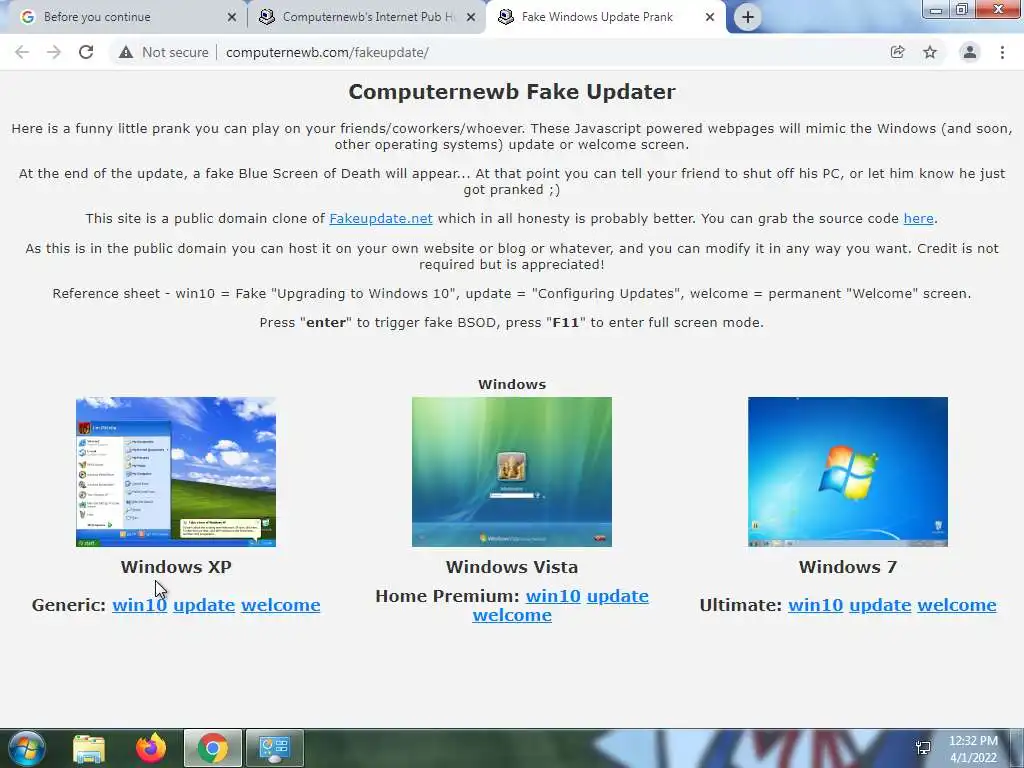Launch File Explorer from taskbar

pos(89,748)
